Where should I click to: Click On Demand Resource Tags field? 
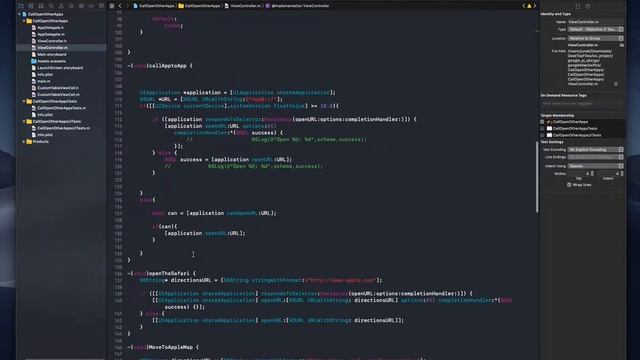[x=582, y=104]
